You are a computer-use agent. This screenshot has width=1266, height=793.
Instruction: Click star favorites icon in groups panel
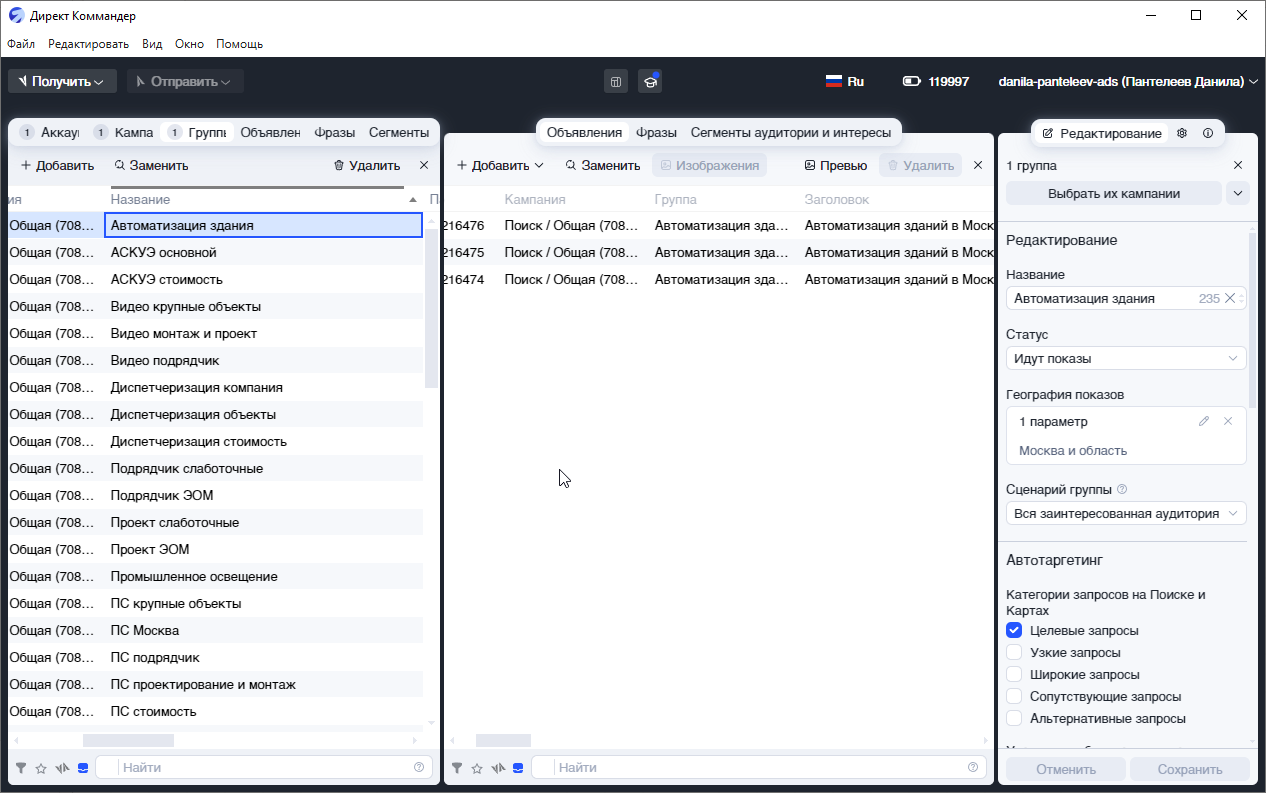[x=41, y=768]
